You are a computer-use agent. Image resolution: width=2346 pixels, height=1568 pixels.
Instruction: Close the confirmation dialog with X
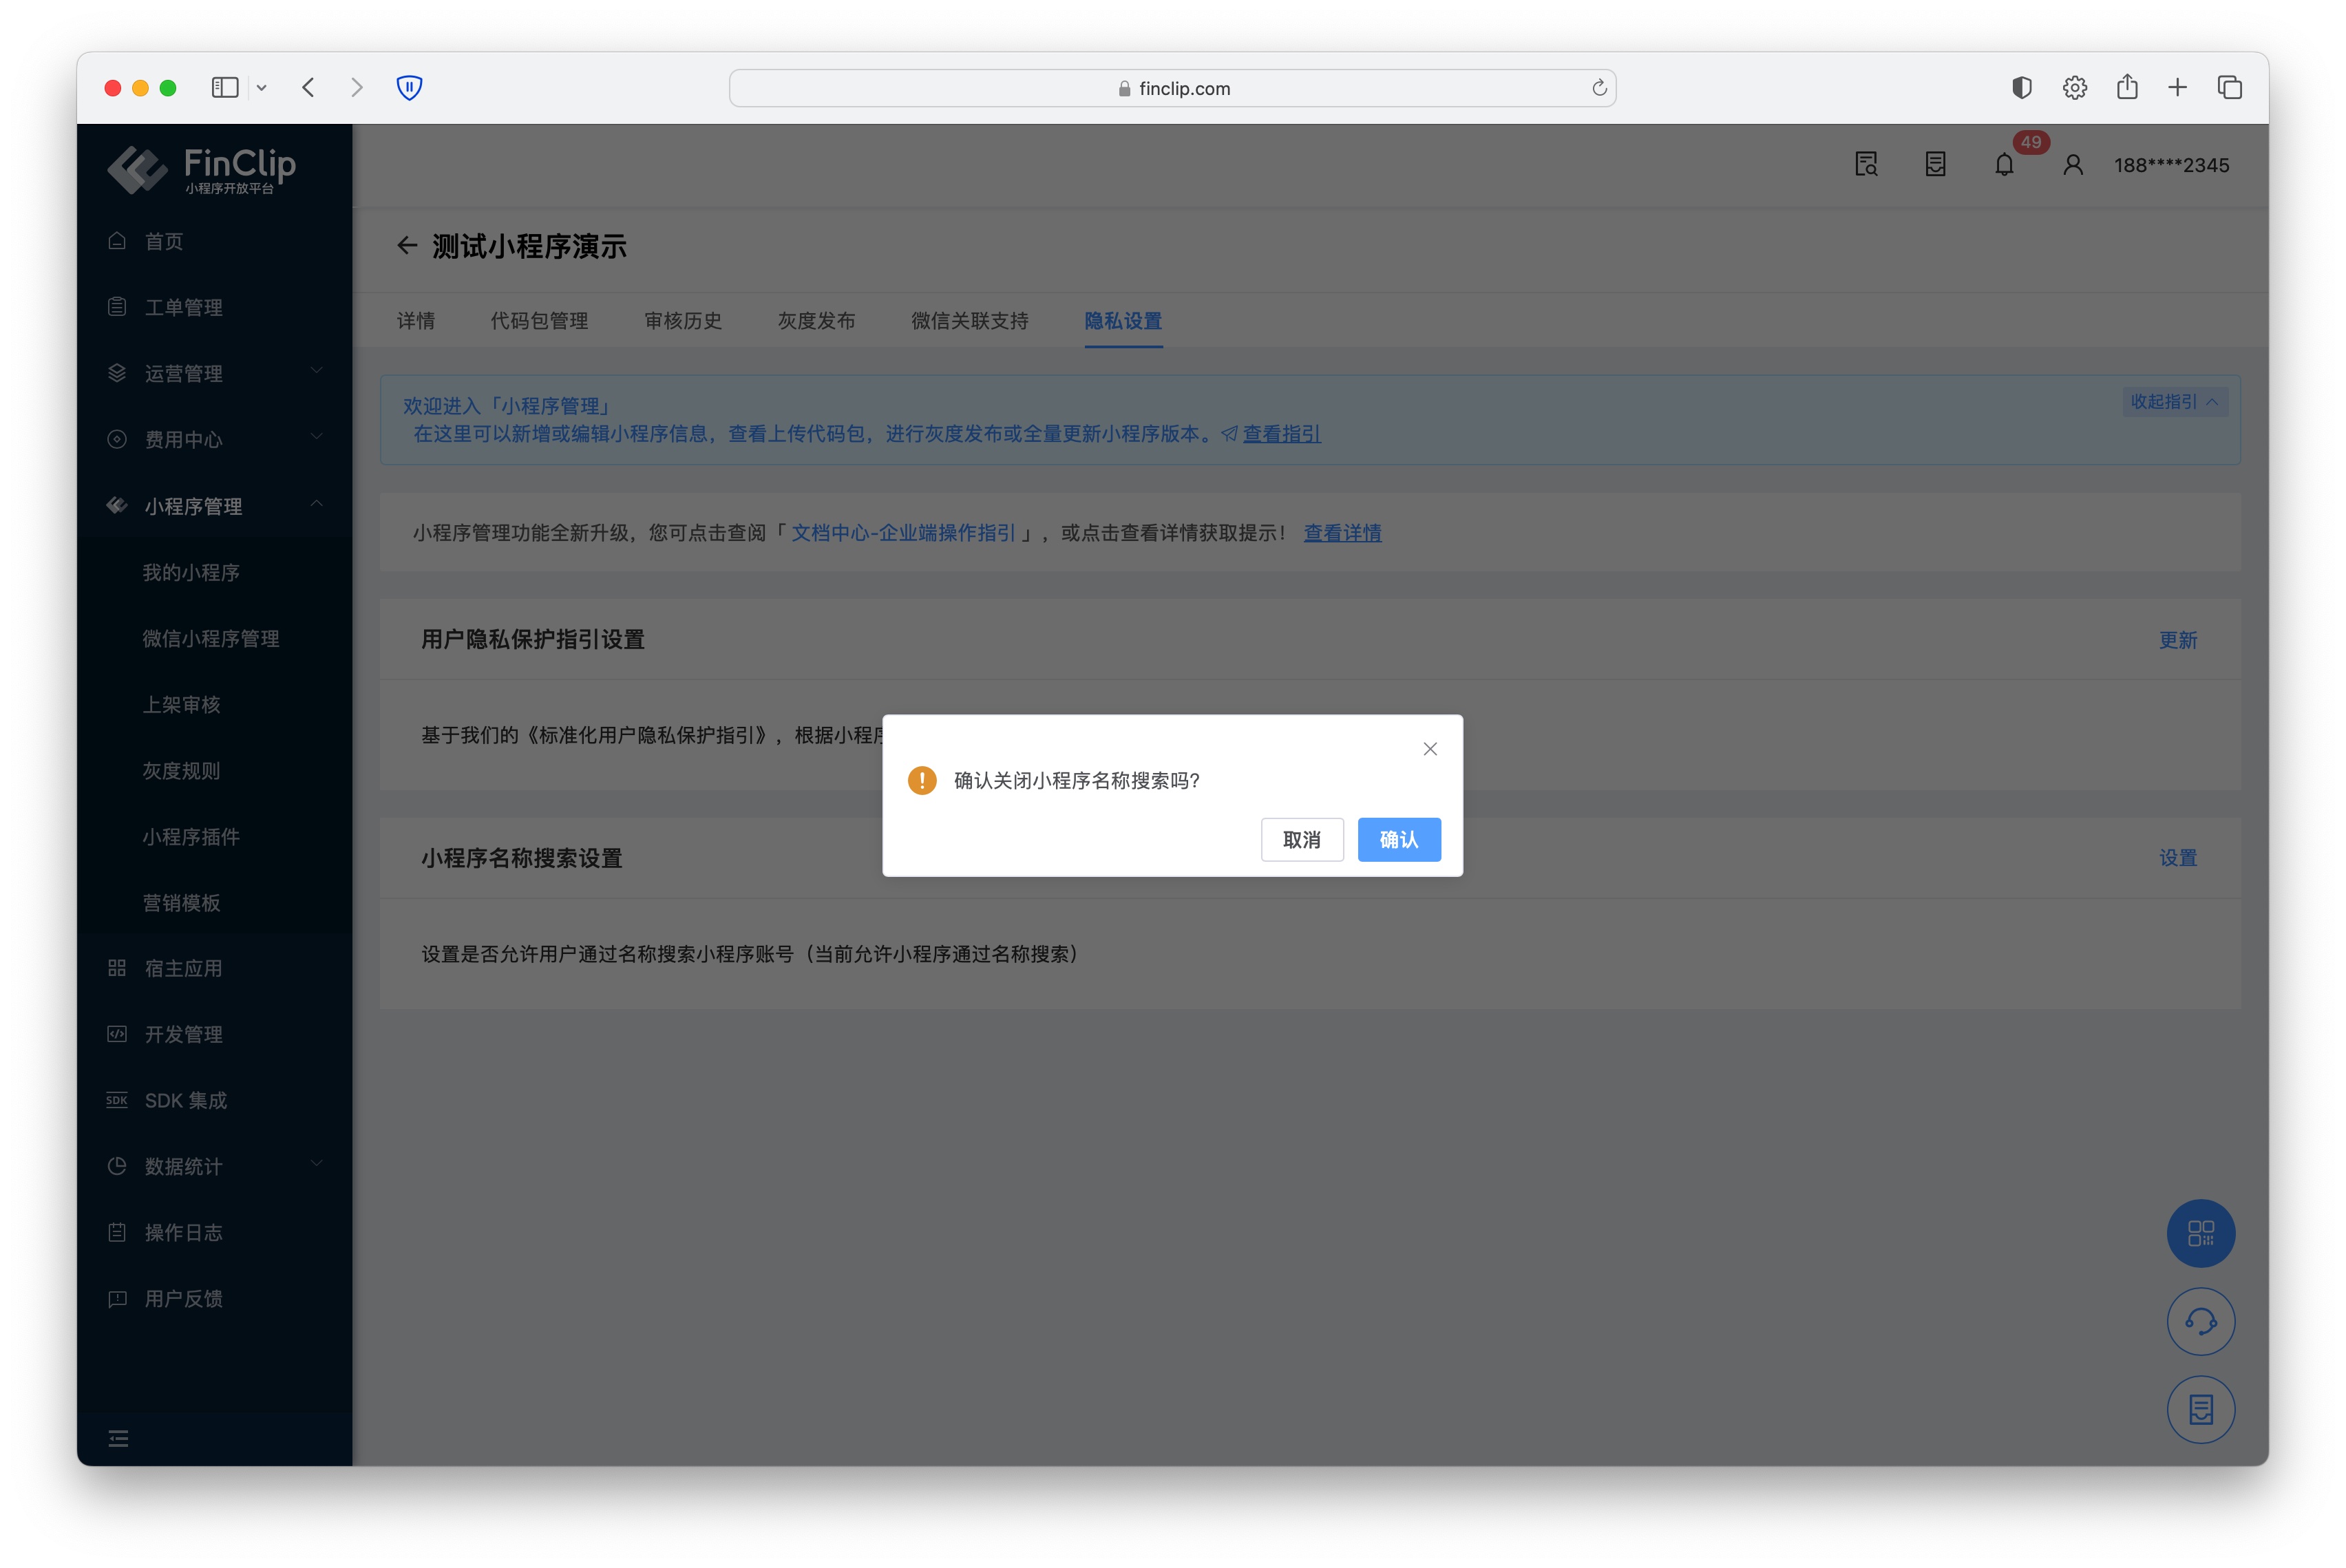coord(1430,749)
